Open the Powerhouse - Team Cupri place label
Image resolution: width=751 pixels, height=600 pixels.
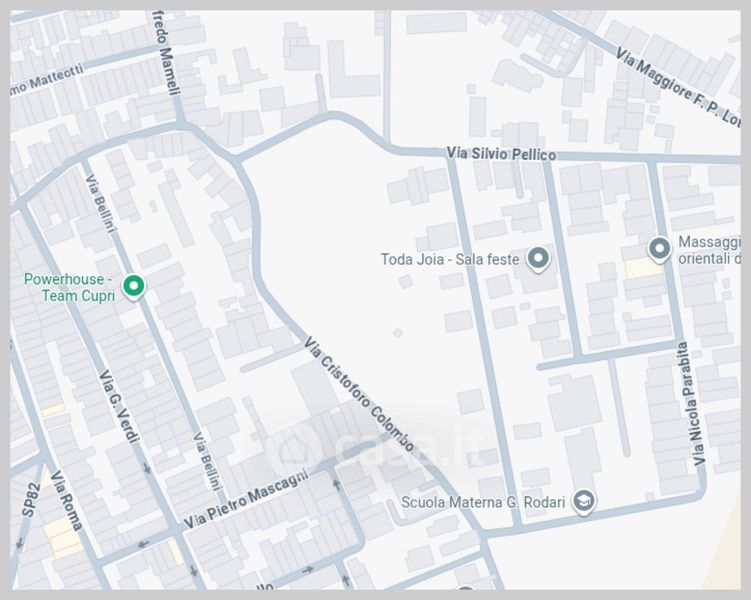[68, 287]
